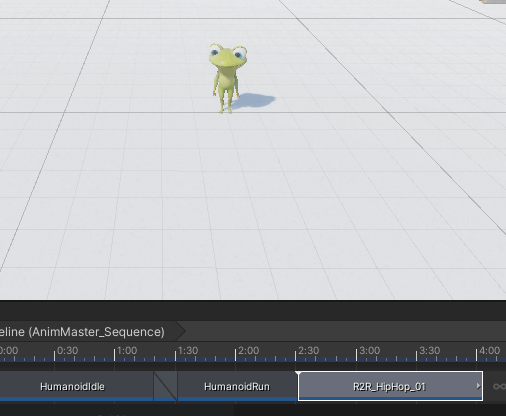Select the R2R_HipHop_01 clip
Screen dimensions: 506x416
point(390,386)
